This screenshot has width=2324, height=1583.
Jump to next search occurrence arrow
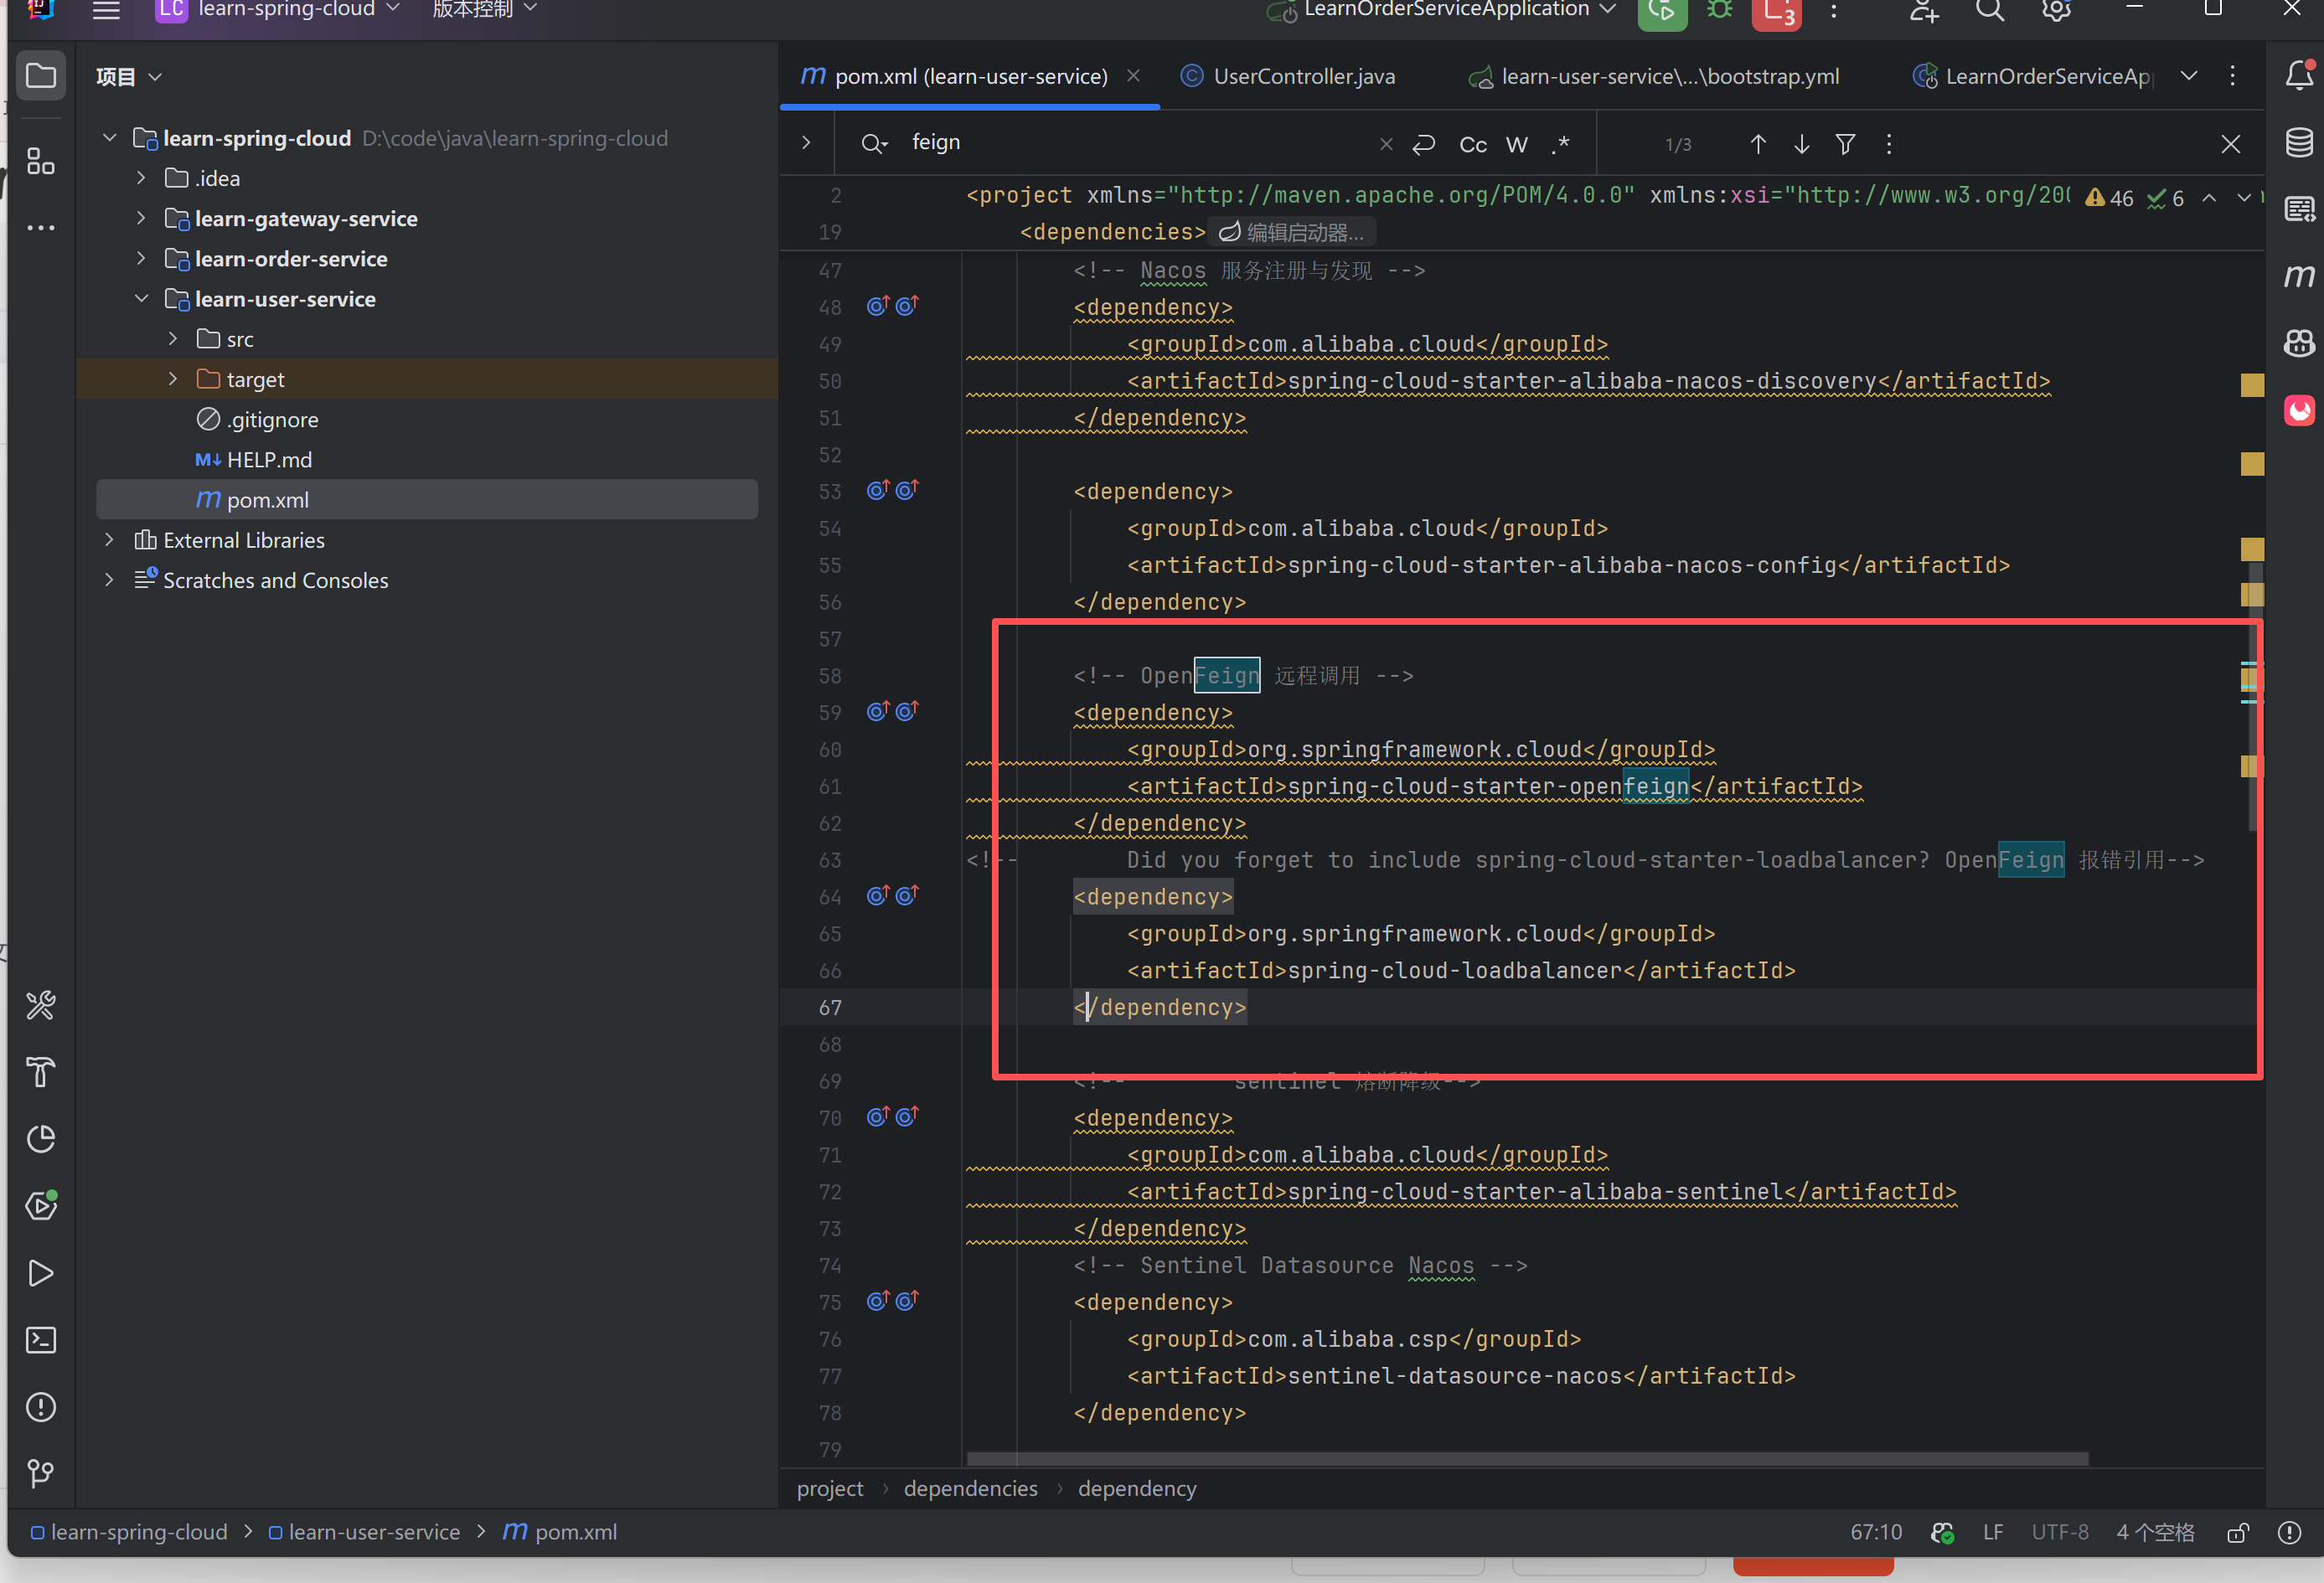[x=1802, y=144]
